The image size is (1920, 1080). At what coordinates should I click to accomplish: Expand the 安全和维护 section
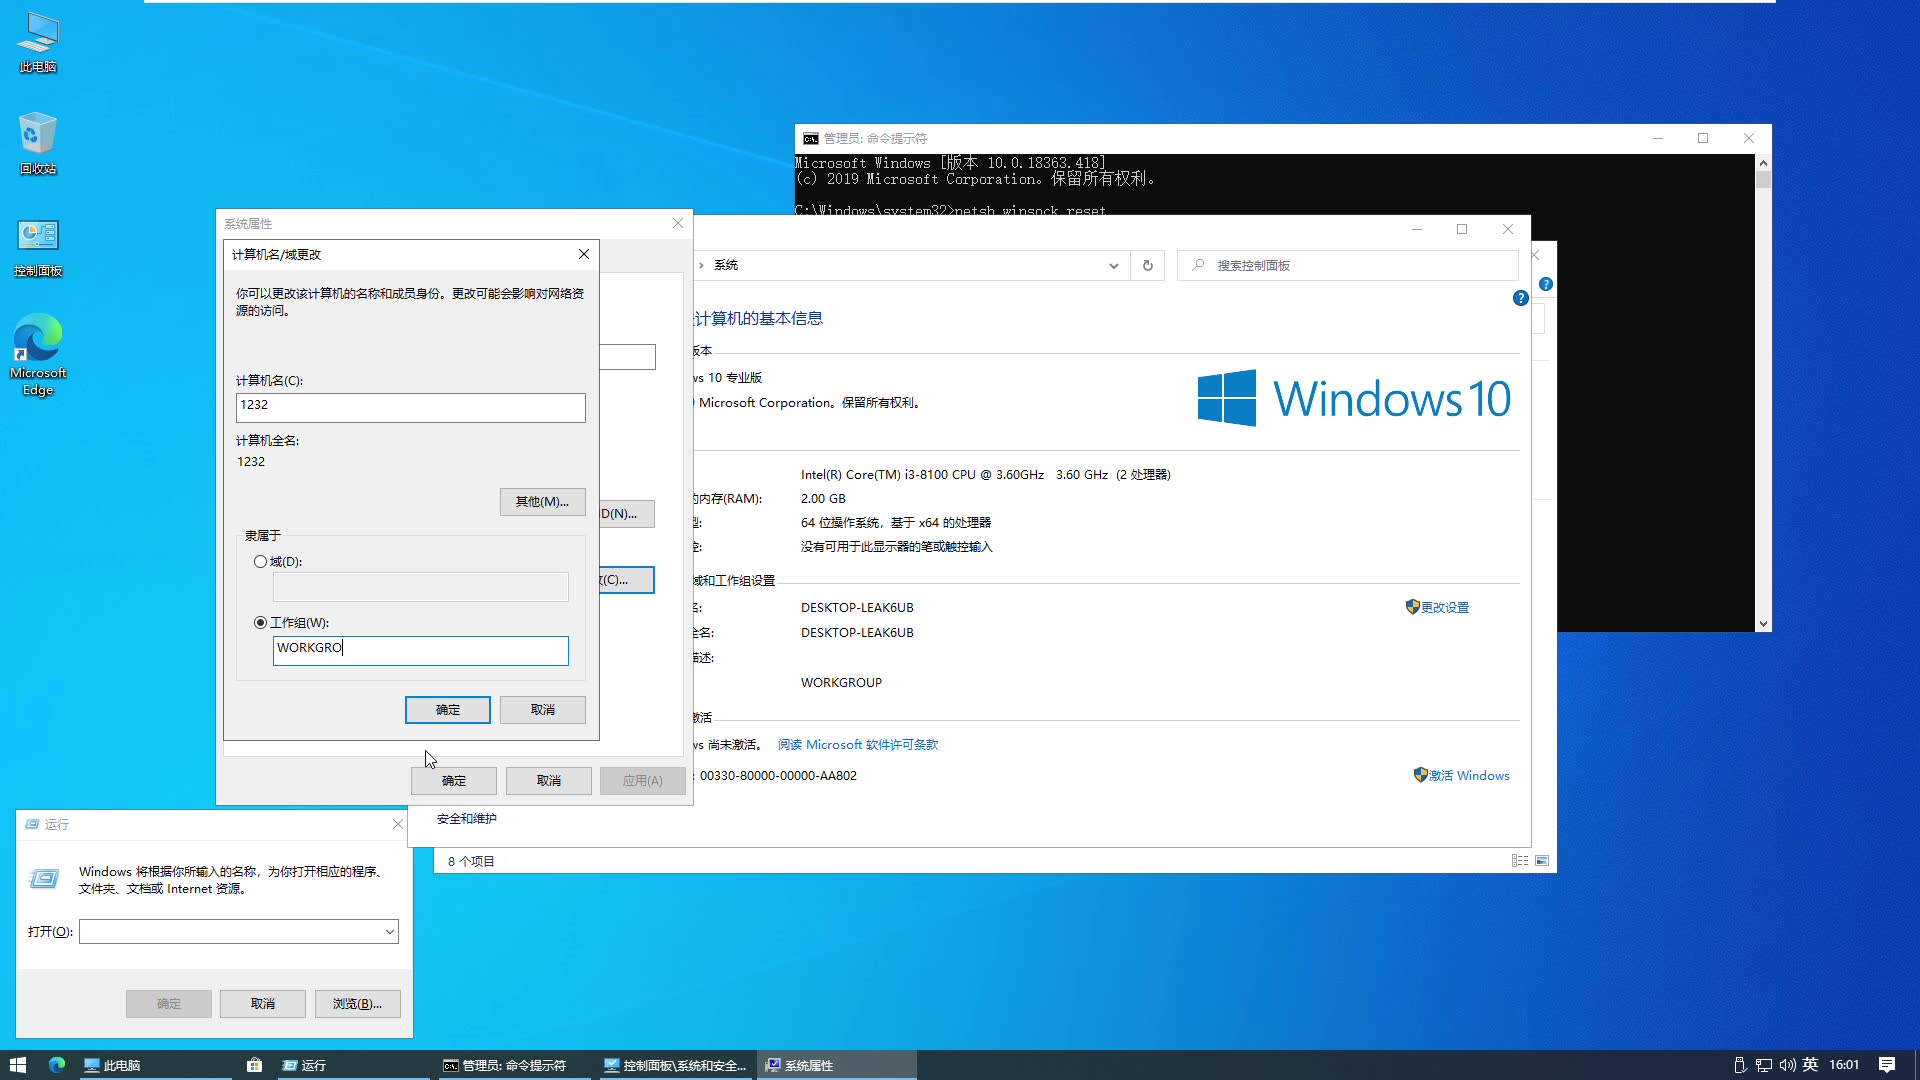pos(464,818)
